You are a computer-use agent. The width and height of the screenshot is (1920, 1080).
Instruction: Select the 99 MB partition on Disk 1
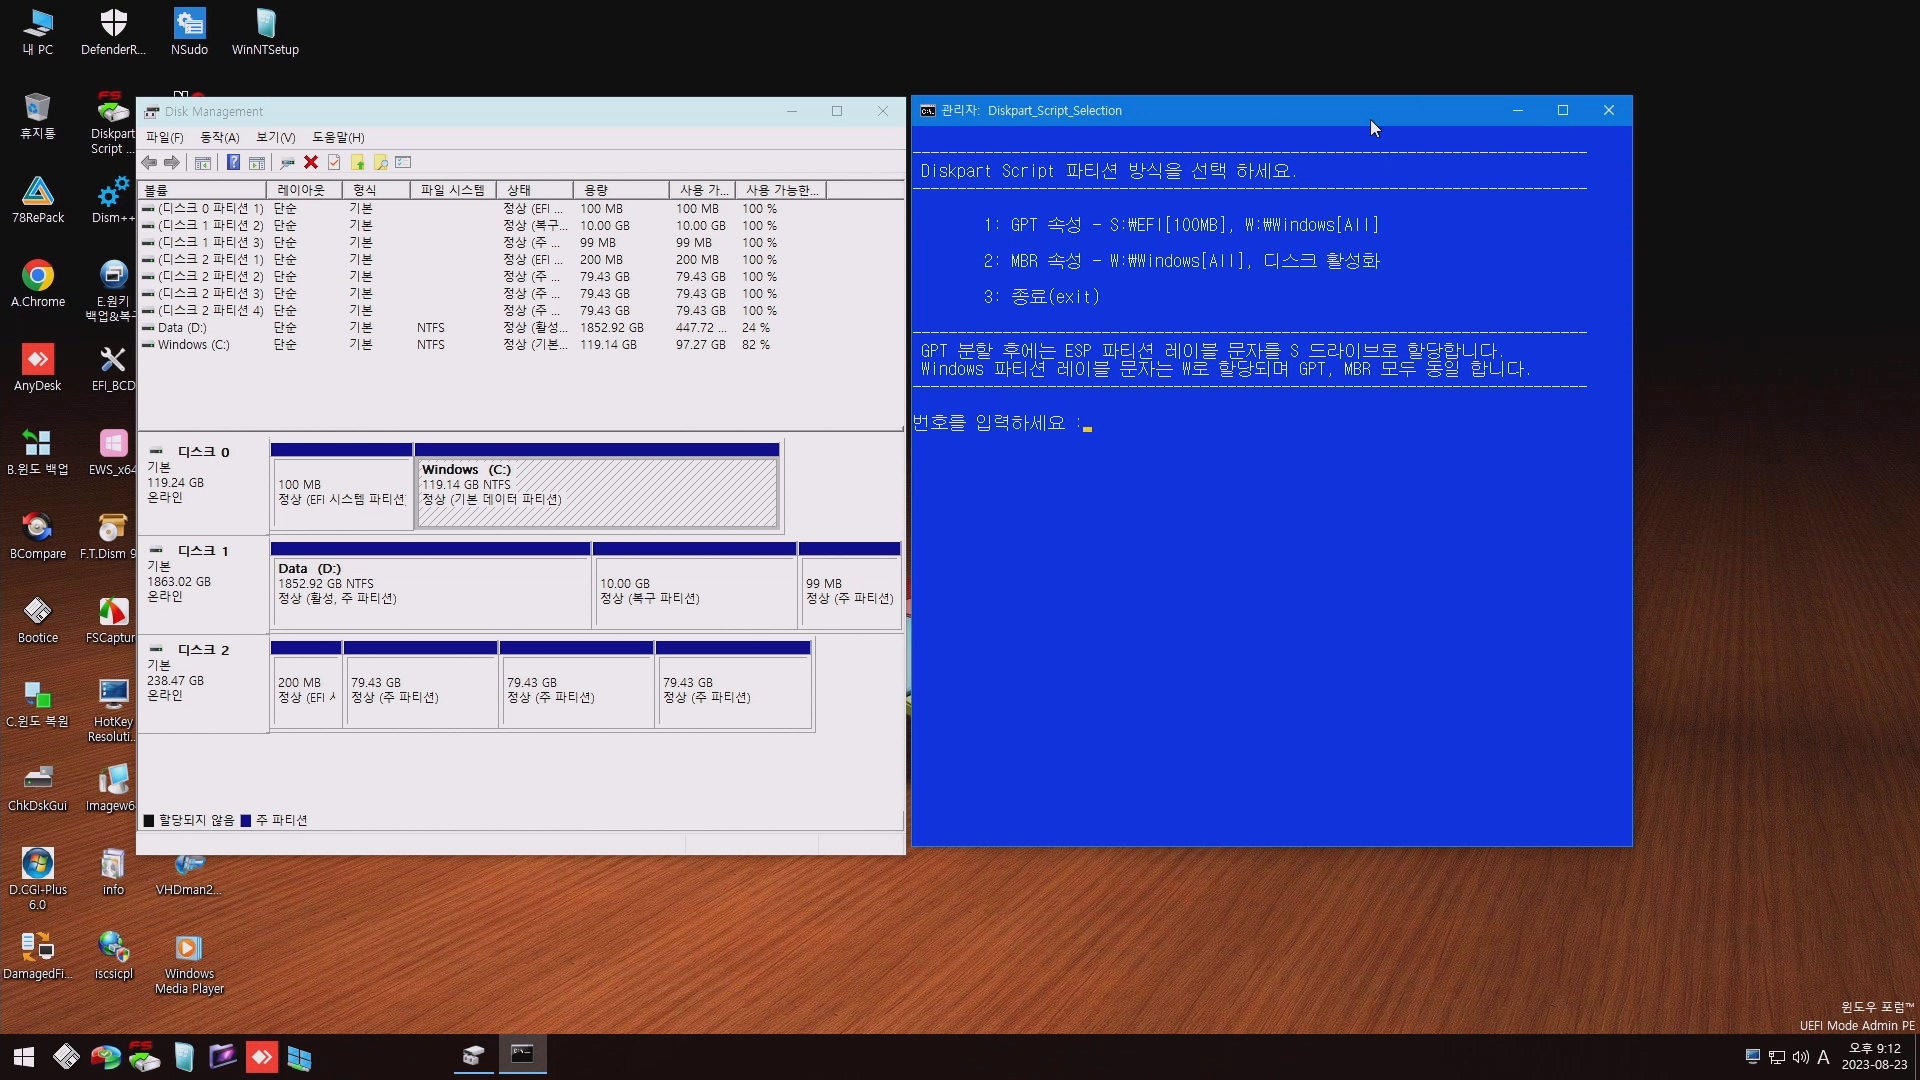(x=850, y=585)
